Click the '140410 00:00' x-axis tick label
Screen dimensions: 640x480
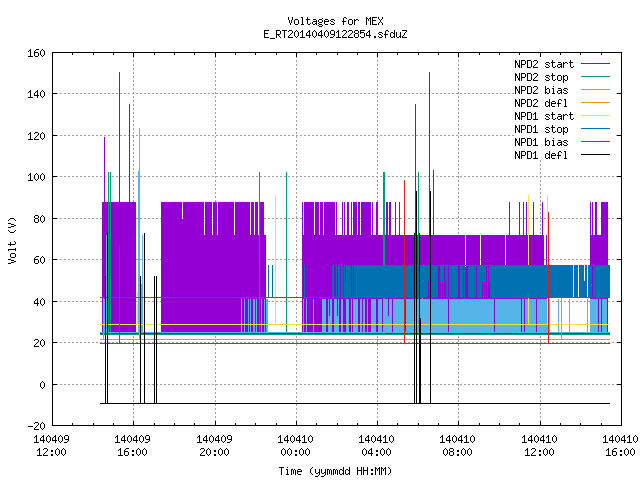click(x=296, y=446)
